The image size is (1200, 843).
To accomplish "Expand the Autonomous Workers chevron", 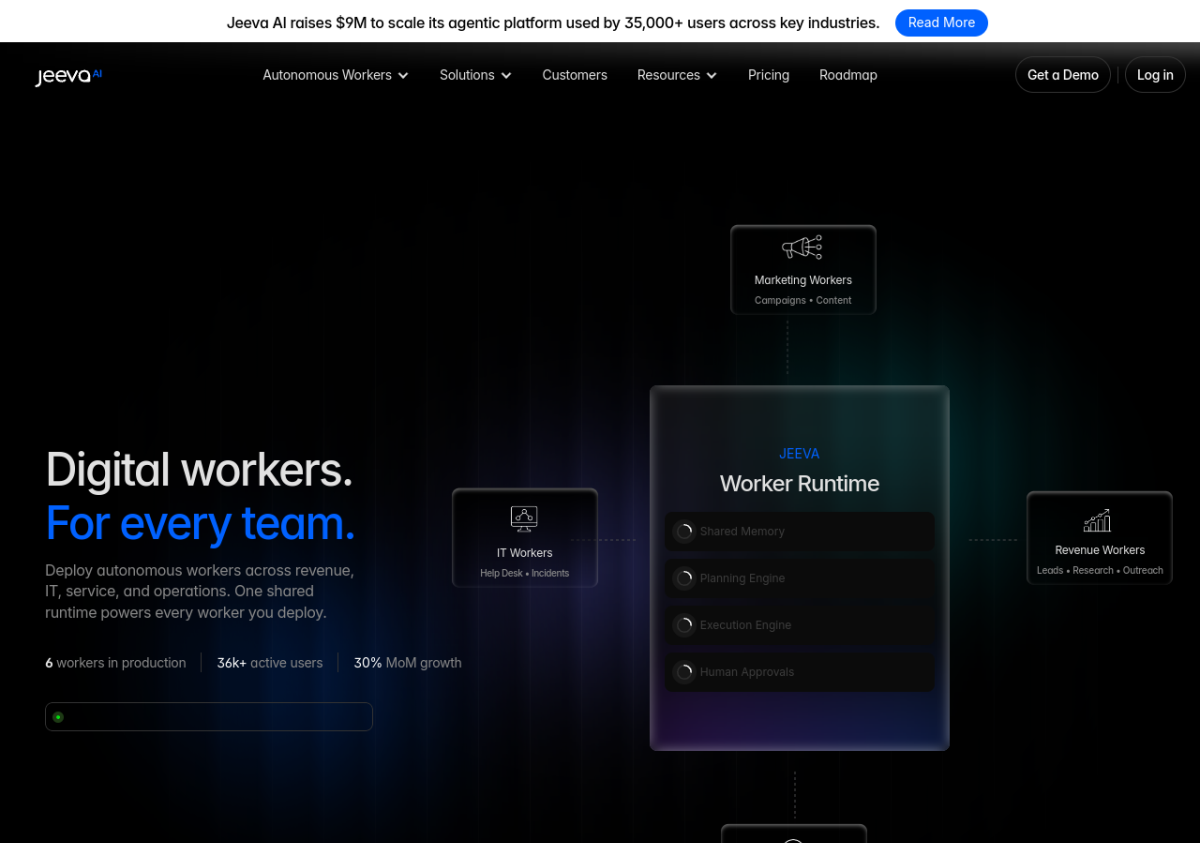I will [403, 75].
